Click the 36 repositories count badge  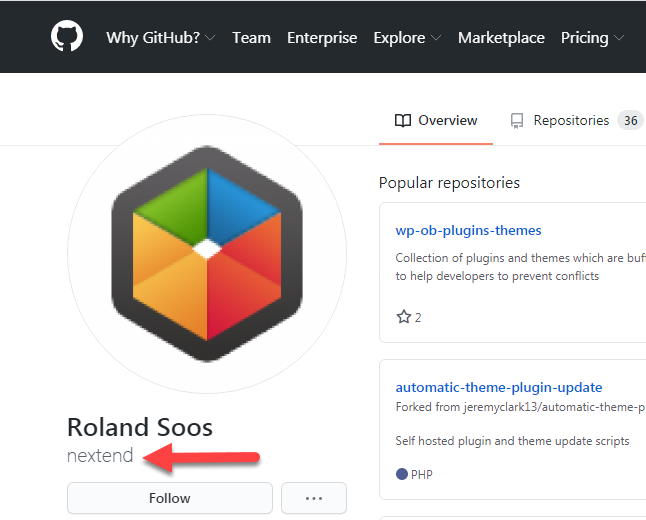click(x=630, y=121)
